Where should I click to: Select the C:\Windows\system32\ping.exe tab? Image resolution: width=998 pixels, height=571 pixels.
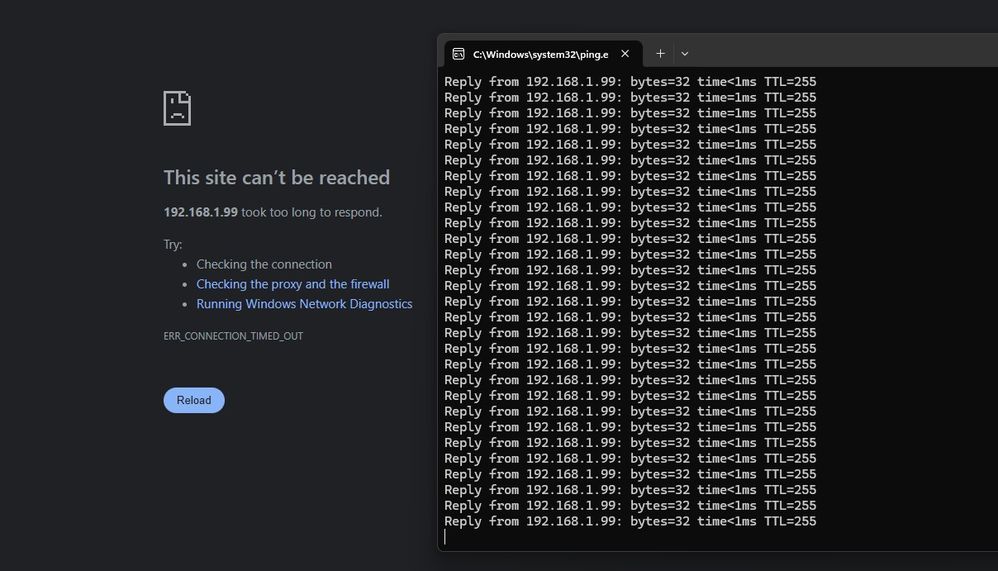pos(540,54)
